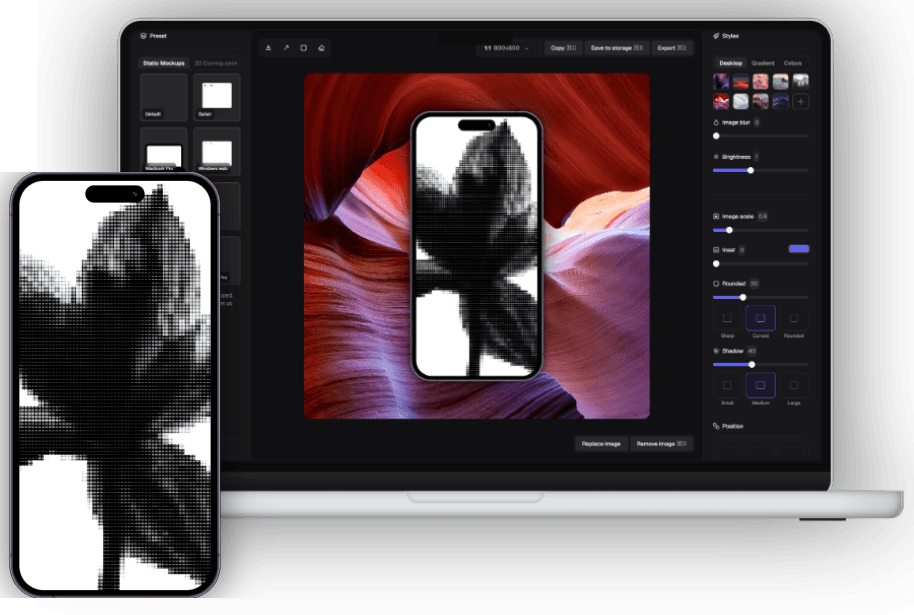Select the eraser tool in canvas toolbar
This screenshot has height=615, width=914.
321,48
